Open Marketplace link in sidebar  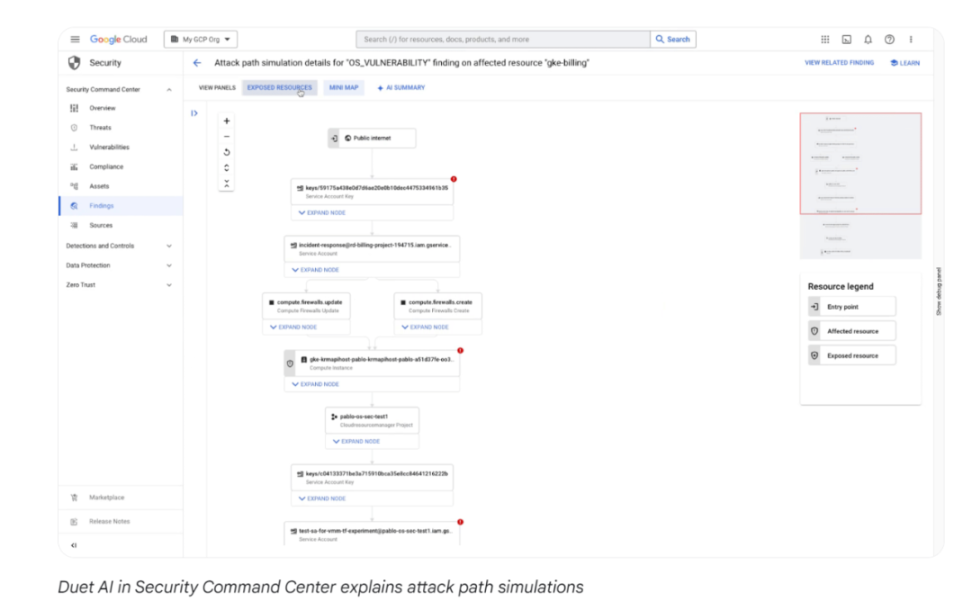[107, 497]
